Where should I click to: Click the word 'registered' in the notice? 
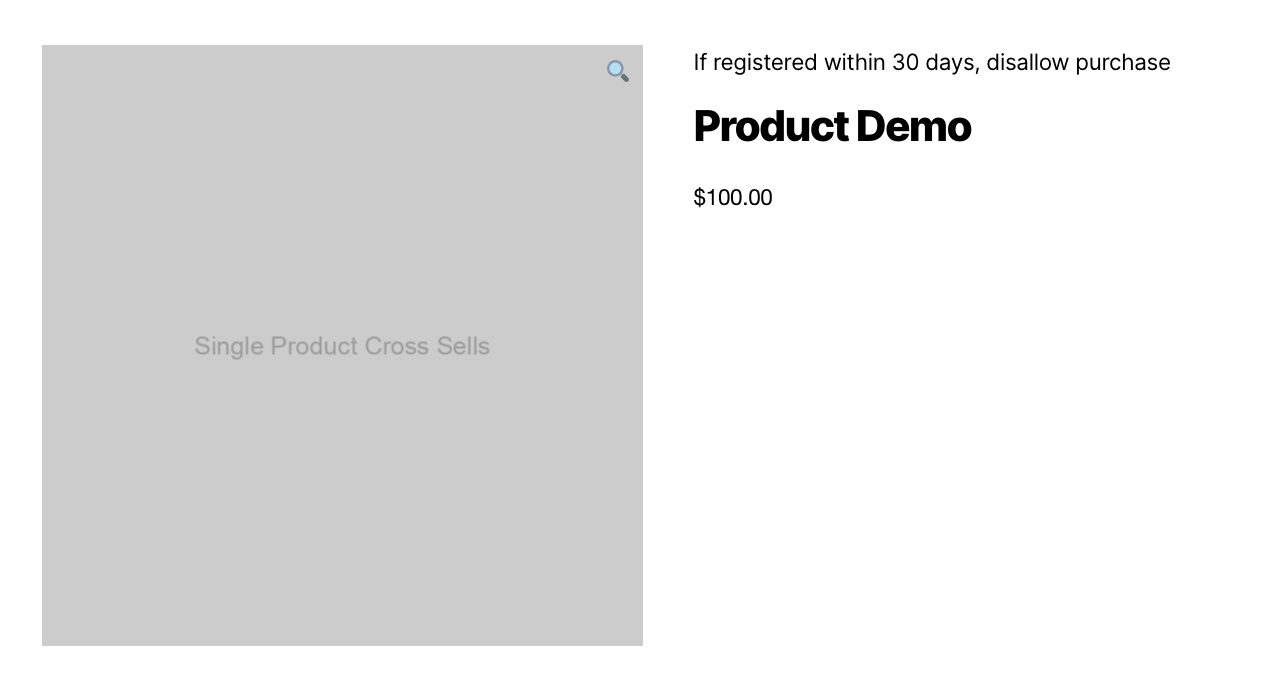[x=765, y=62]
